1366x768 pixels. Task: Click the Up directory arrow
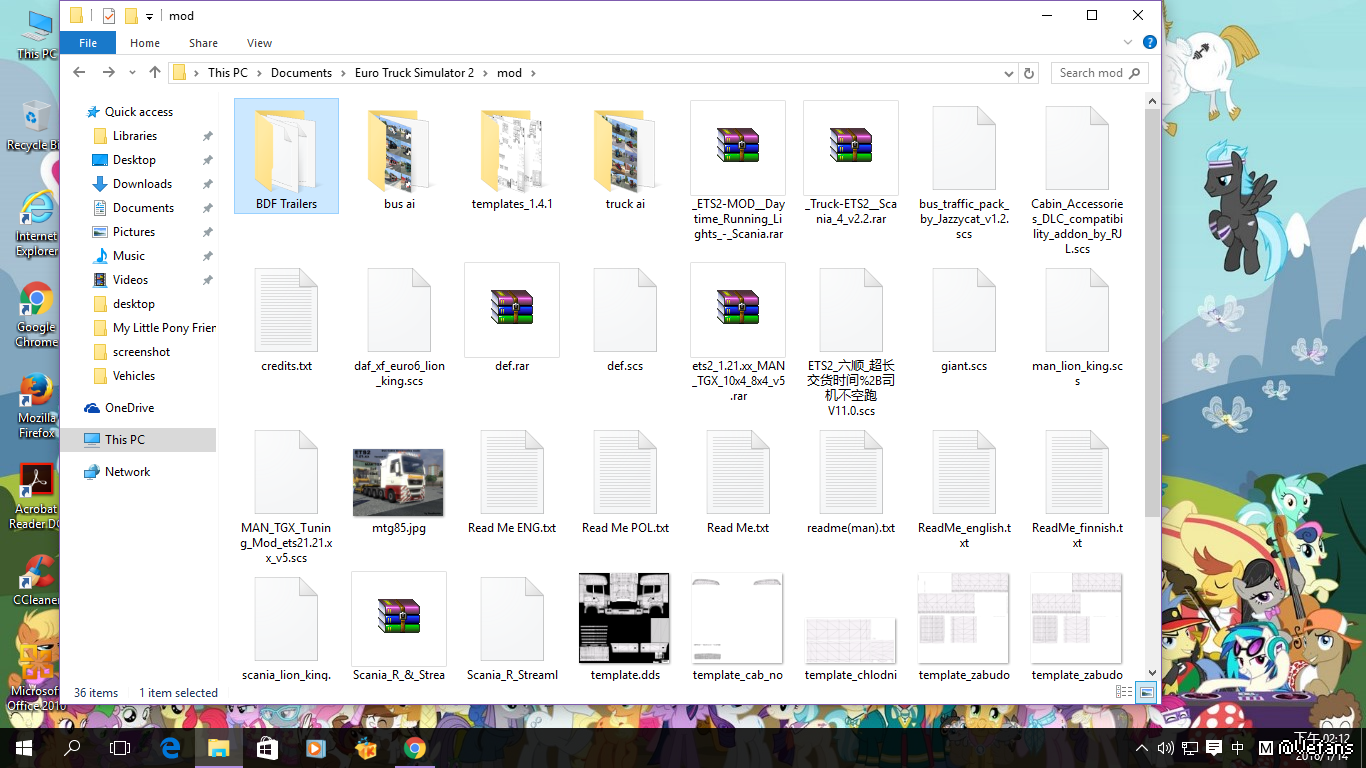coord(155,73)
